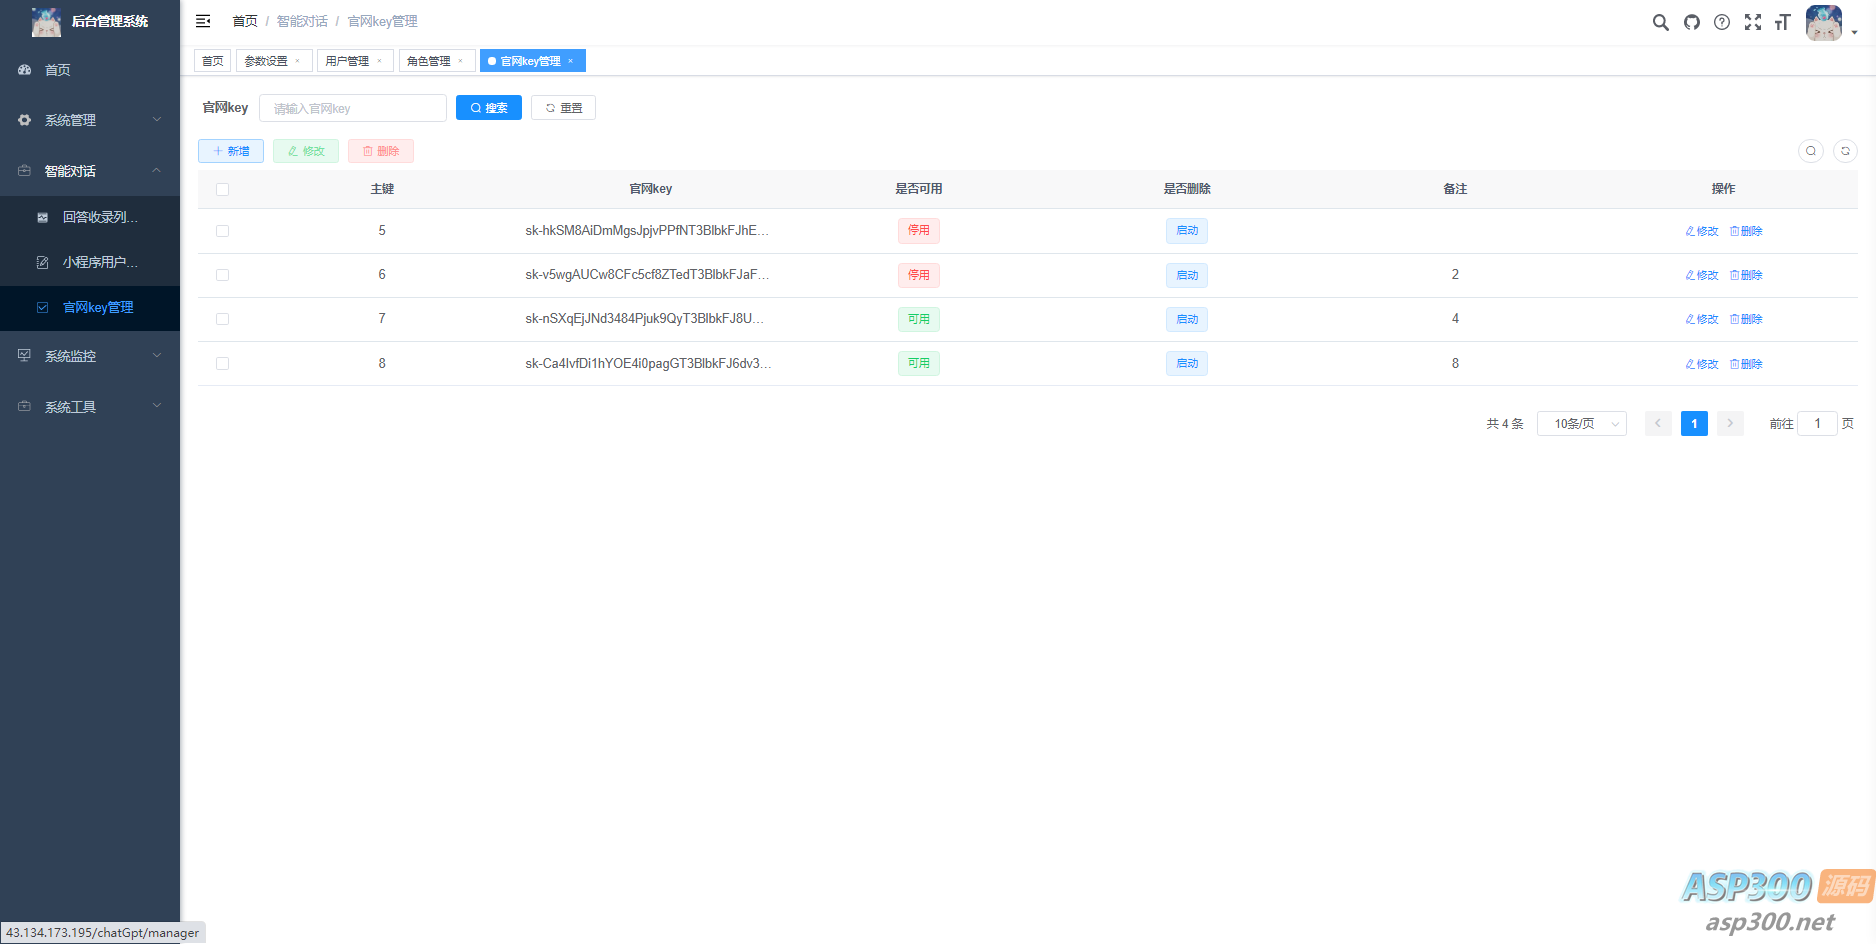Expand the 系统管理 sidebar menu
1876x944 pixels.
90,120
